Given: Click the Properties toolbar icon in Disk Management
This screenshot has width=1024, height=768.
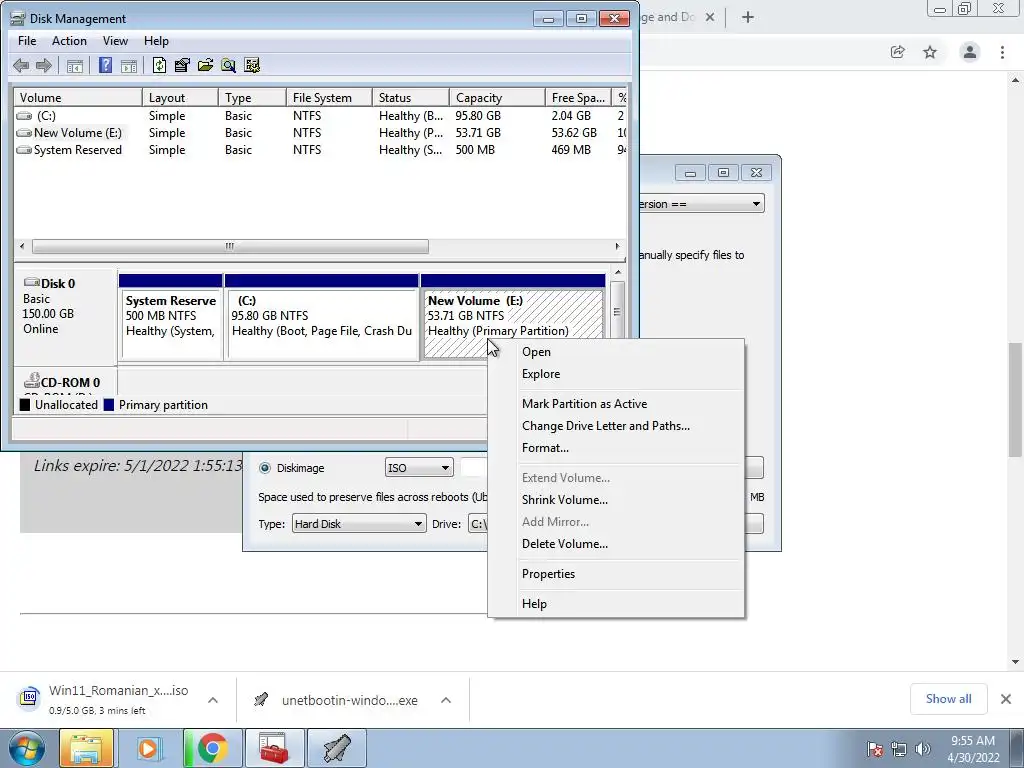Looking at the screenshot, I should coord(182,65).
